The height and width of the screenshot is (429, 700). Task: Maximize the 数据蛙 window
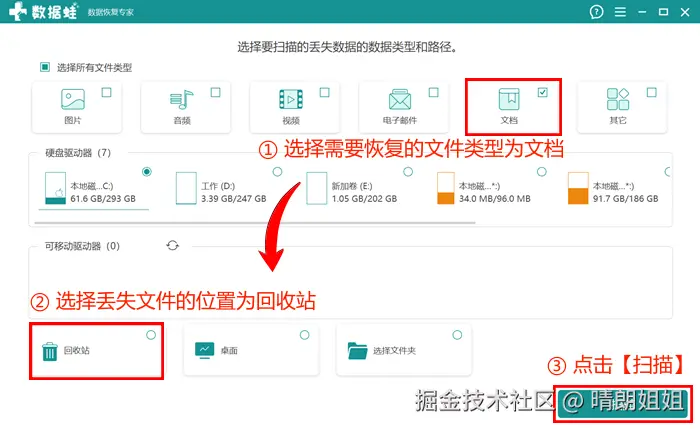pos(663,12)
